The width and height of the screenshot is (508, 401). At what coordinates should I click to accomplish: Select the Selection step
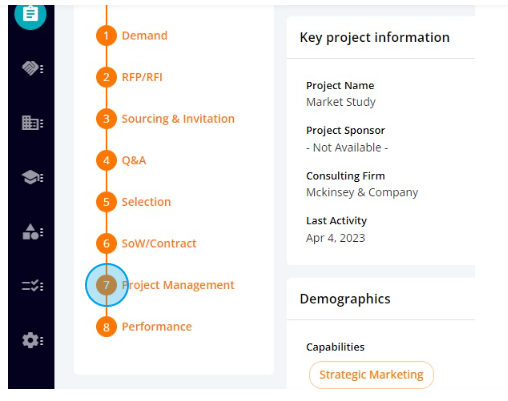[146, 202]
